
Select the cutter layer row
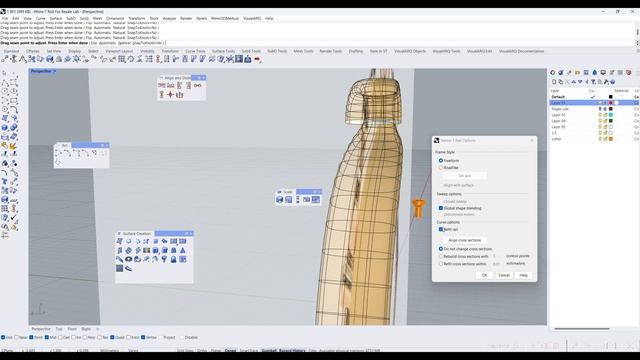(594, 139)
